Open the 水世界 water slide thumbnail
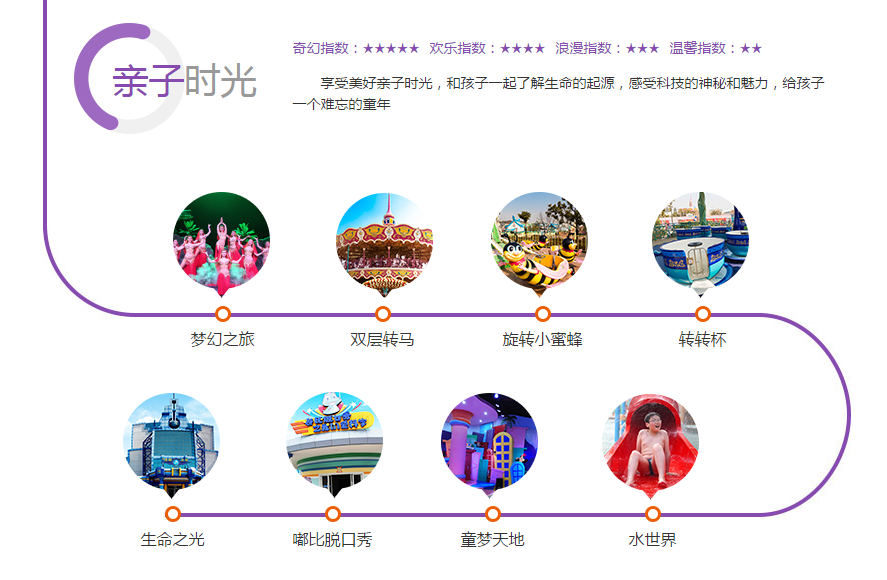This screenshot has width=887, height=580. [651, 445]
